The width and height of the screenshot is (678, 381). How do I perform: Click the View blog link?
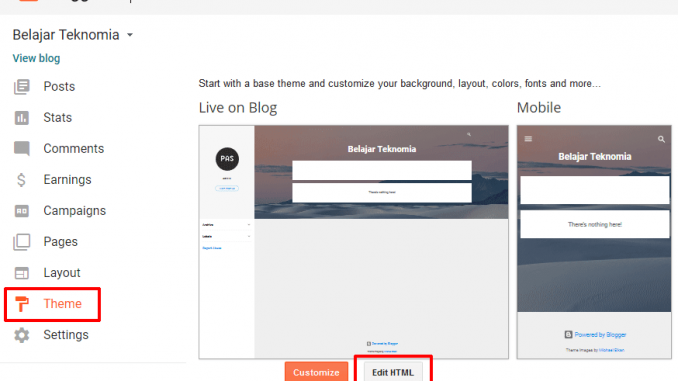coord(36,58)
